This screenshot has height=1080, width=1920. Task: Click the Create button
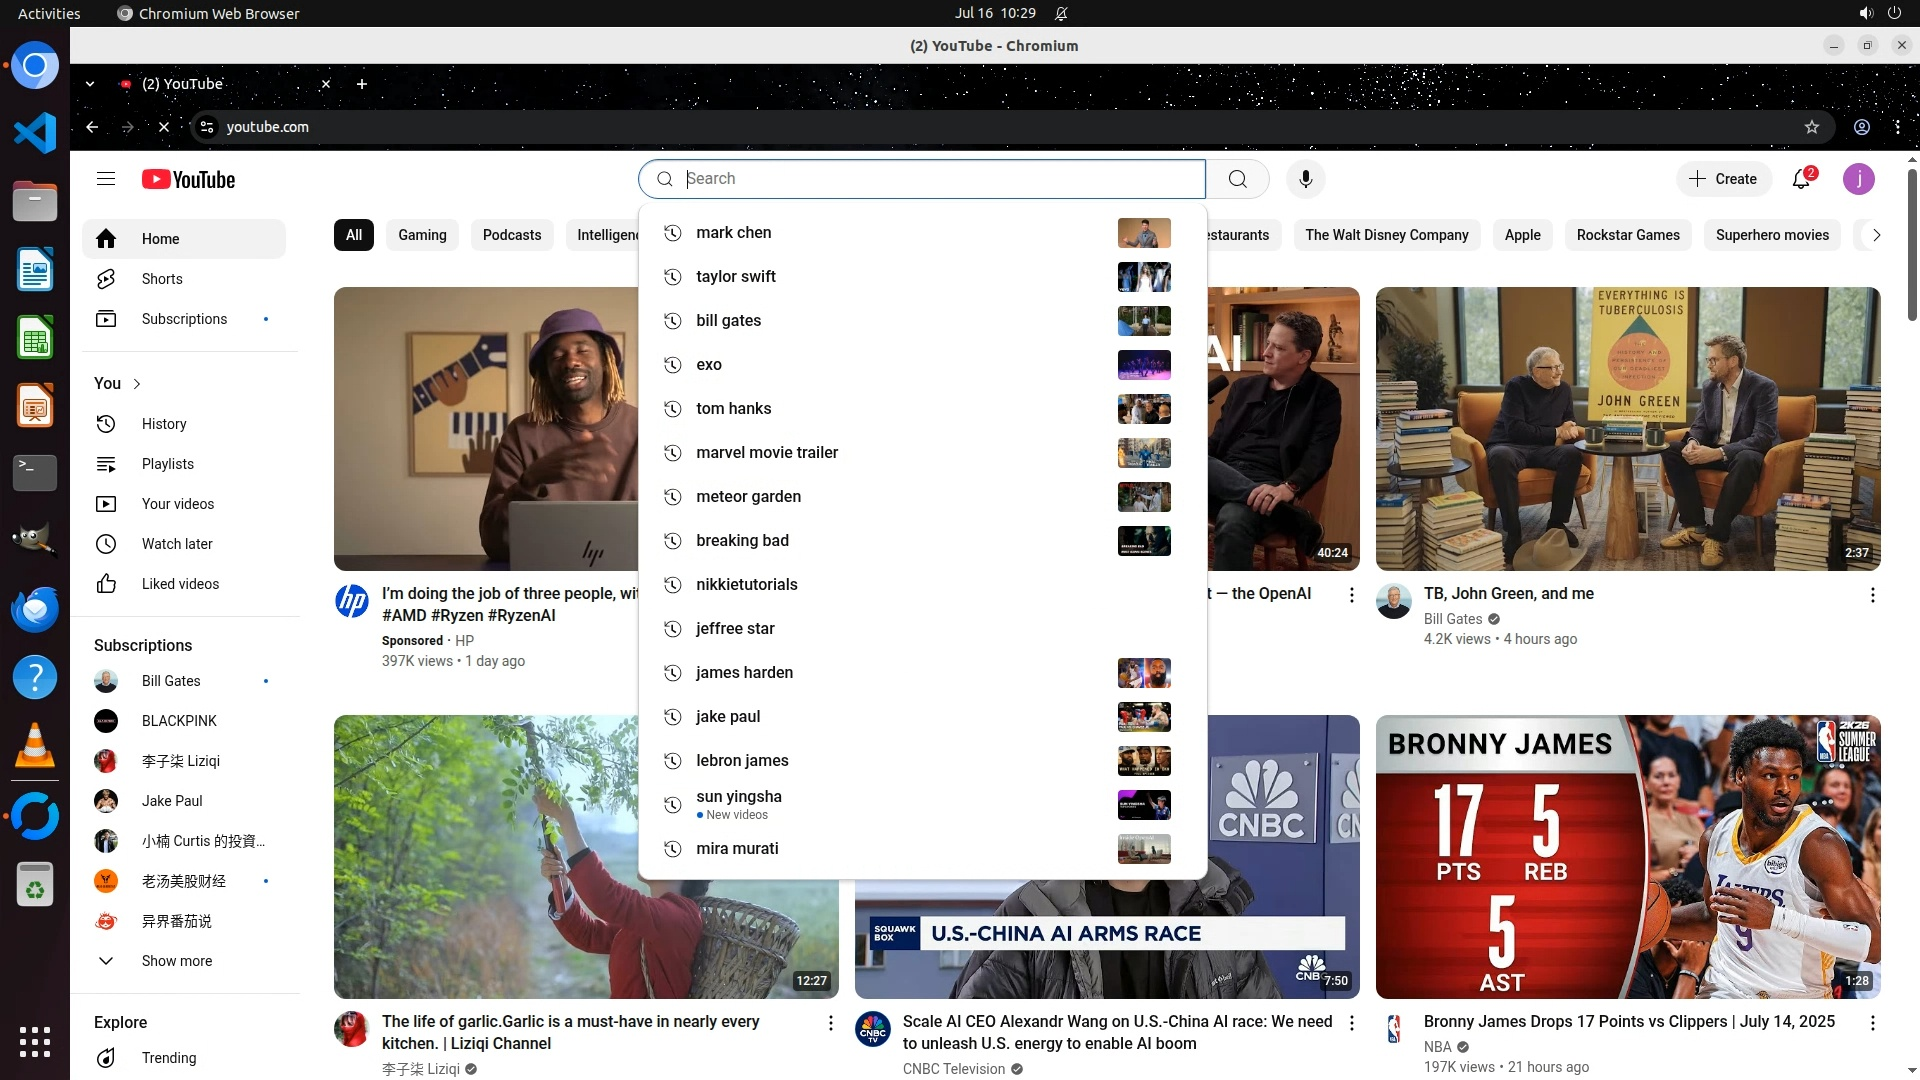(1723, 179)
